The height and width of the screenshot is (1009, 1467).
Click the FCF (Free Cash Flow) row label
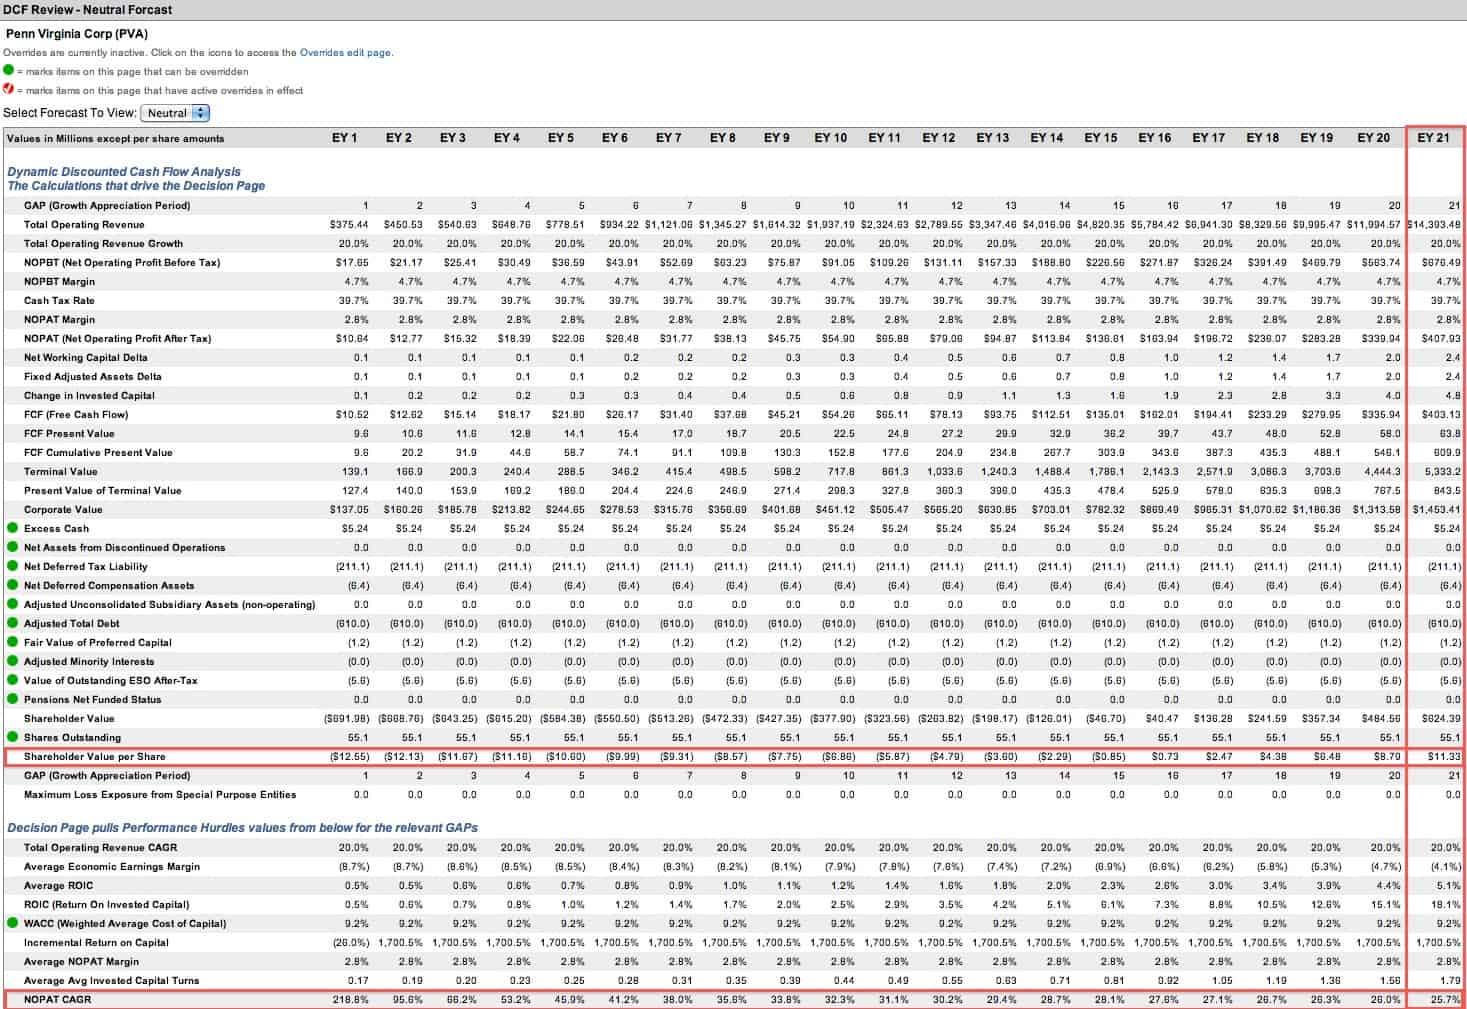76,414
